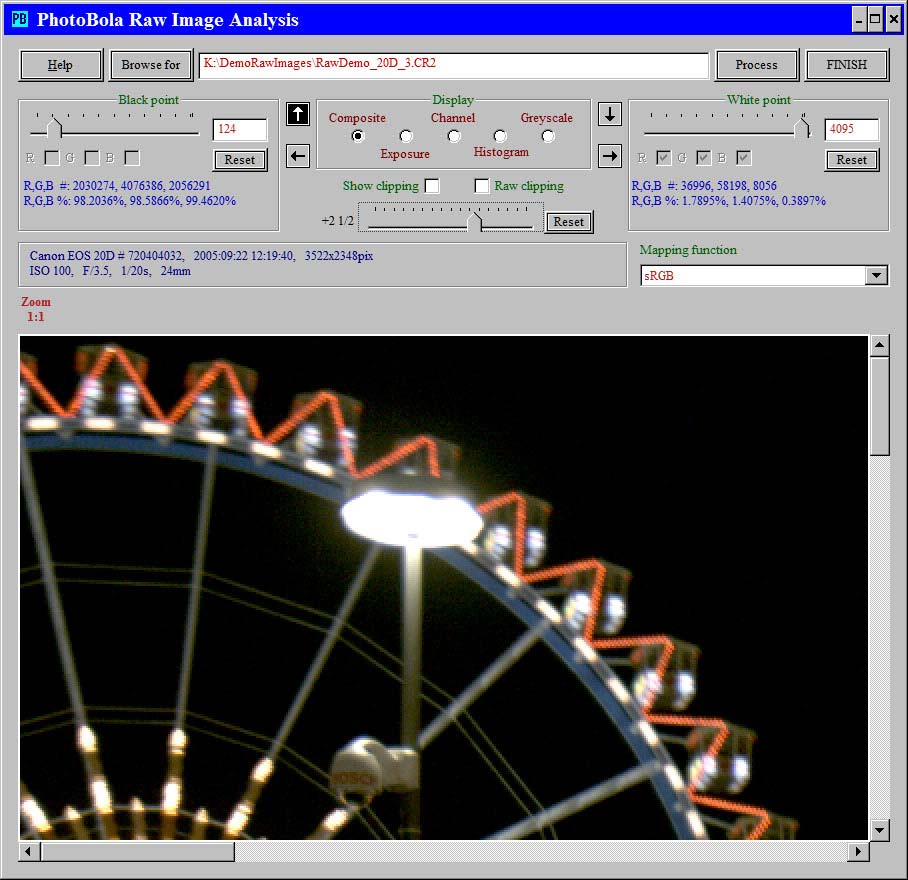The height and width of the screenshot is (880, 908).
Task: Select the Exposure display radio button
Action: click(x=406, y=136)
